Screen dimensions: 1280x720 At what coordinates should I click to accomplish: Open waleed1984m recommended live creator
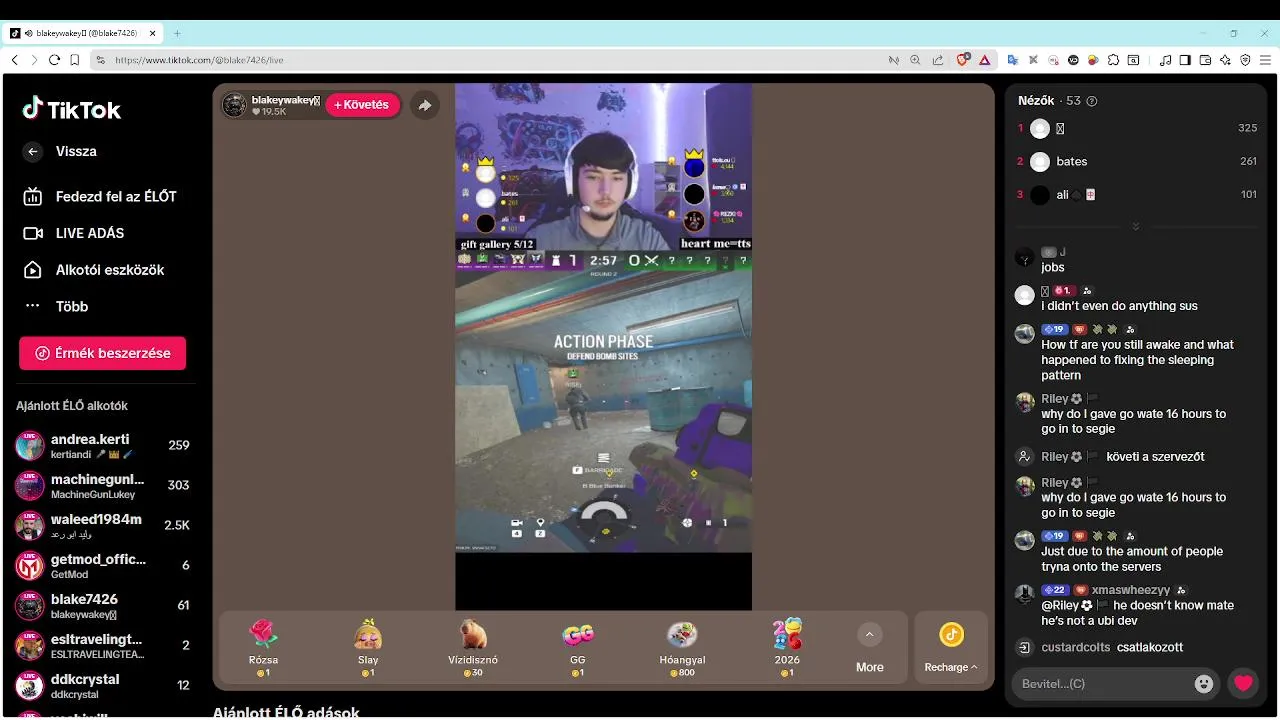coord(102,526)
